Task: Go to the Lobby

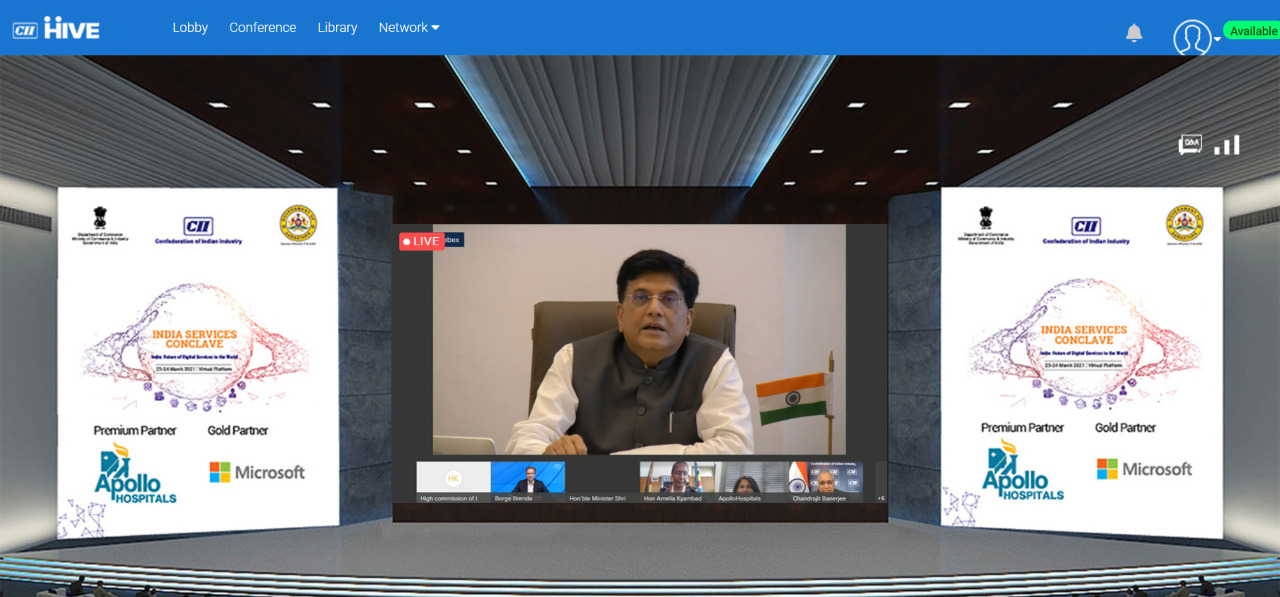Action: coord(190,28)
